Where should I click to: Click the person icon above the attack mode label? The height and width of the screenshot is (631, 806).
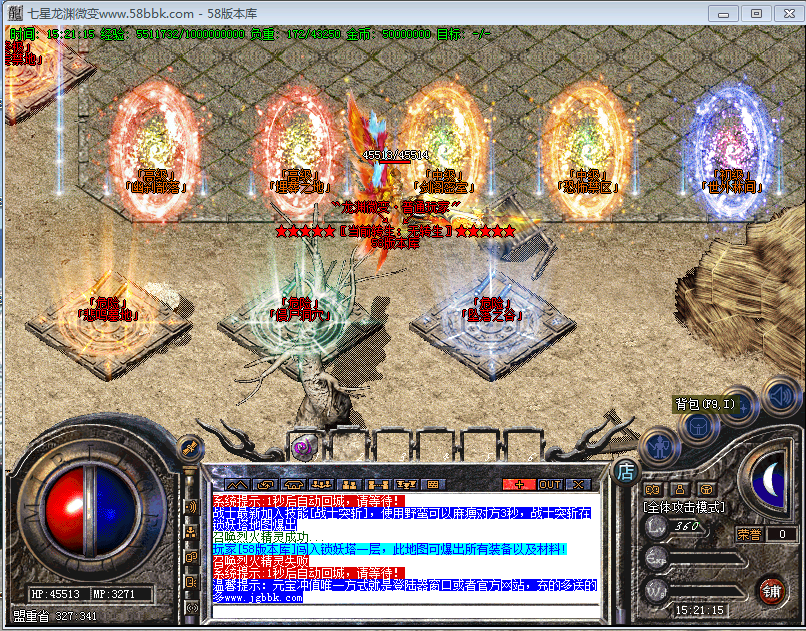[x=680, y=489]
